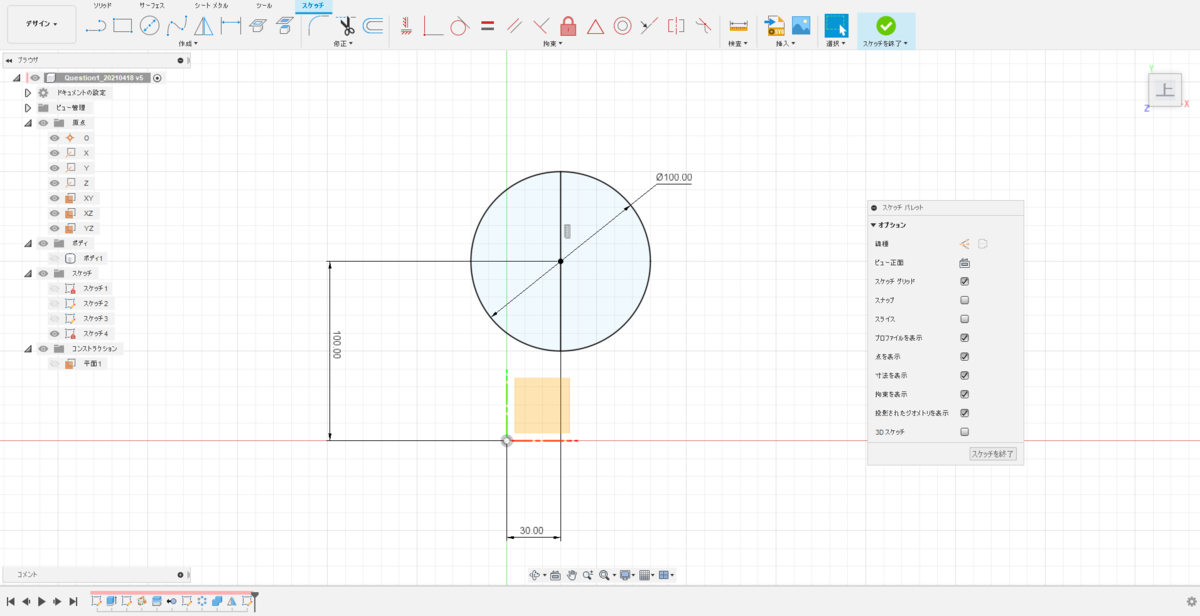Toggle the スケッチ グリッド checkbox
The height and width of the screenshot is (616, 1200).
[965, 282]
